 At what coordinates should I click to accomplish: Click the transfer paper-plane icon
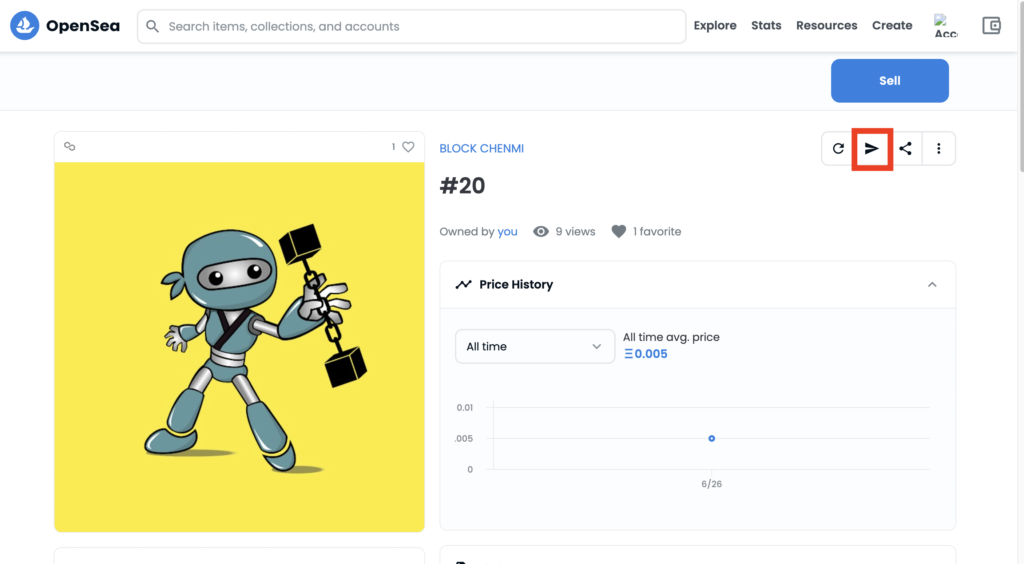tap(872, 149)
